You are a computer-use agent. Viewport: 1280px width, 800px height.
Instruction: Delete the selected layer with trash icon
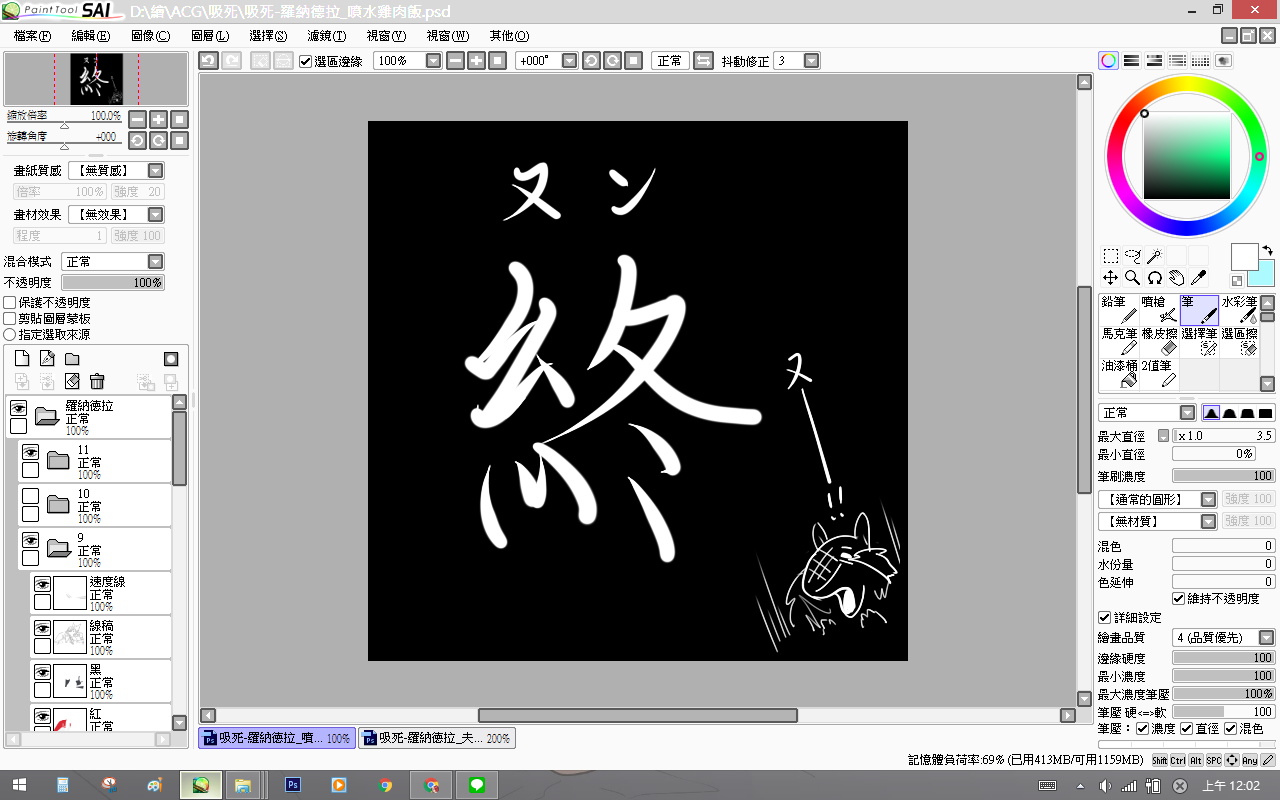point(97,381)
